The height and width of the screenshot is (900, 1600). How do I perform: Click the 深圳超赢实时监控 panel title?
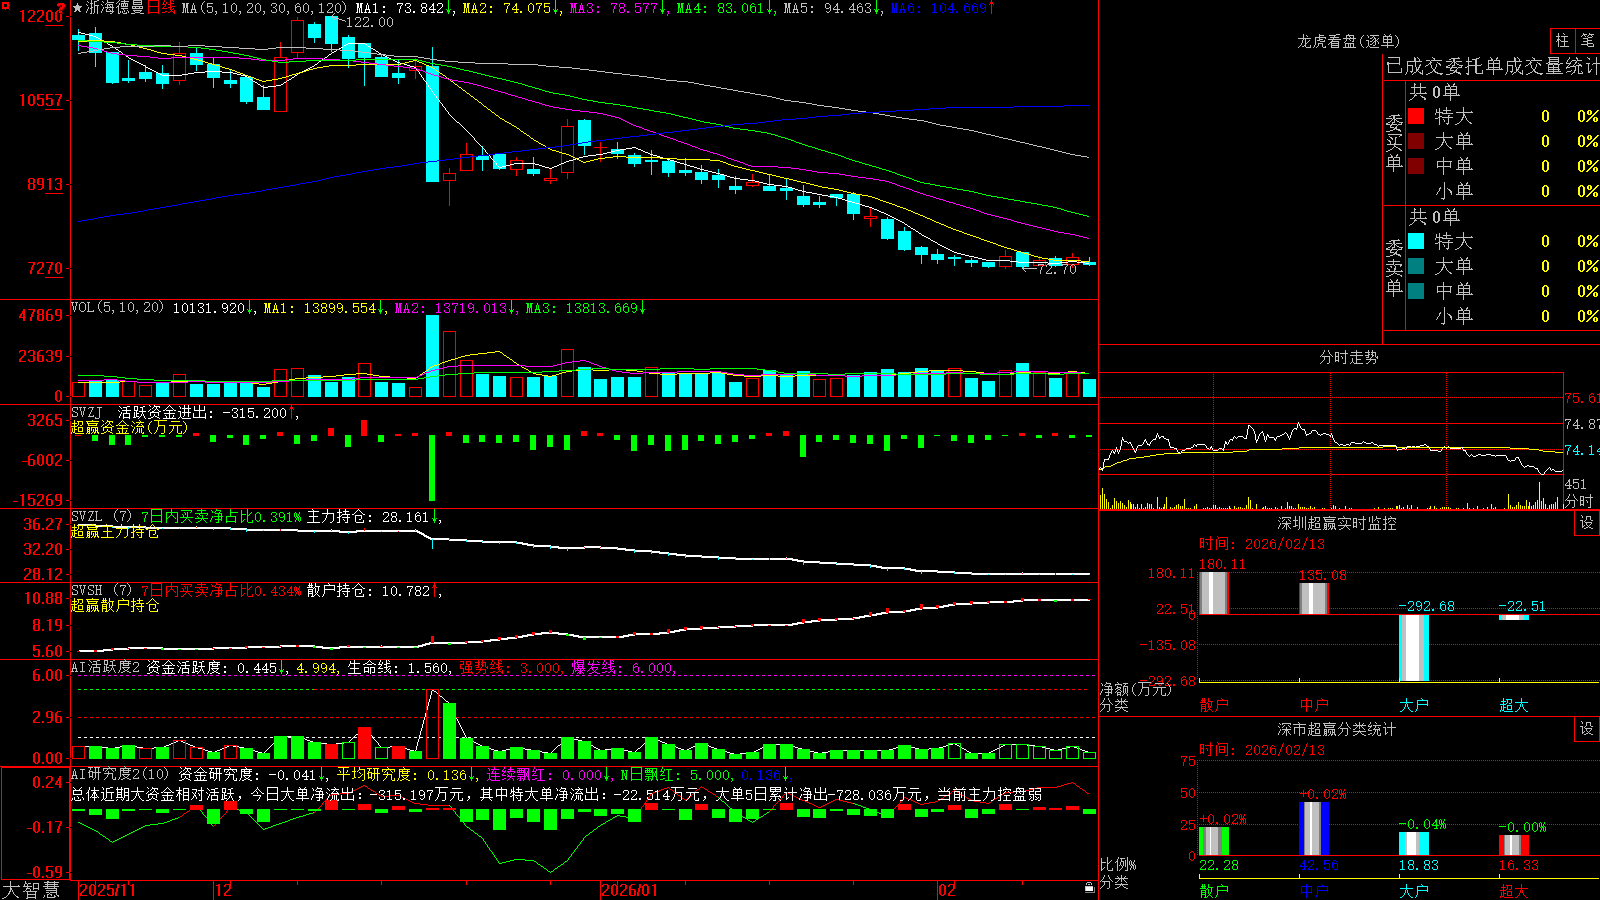coord(1337,523)
